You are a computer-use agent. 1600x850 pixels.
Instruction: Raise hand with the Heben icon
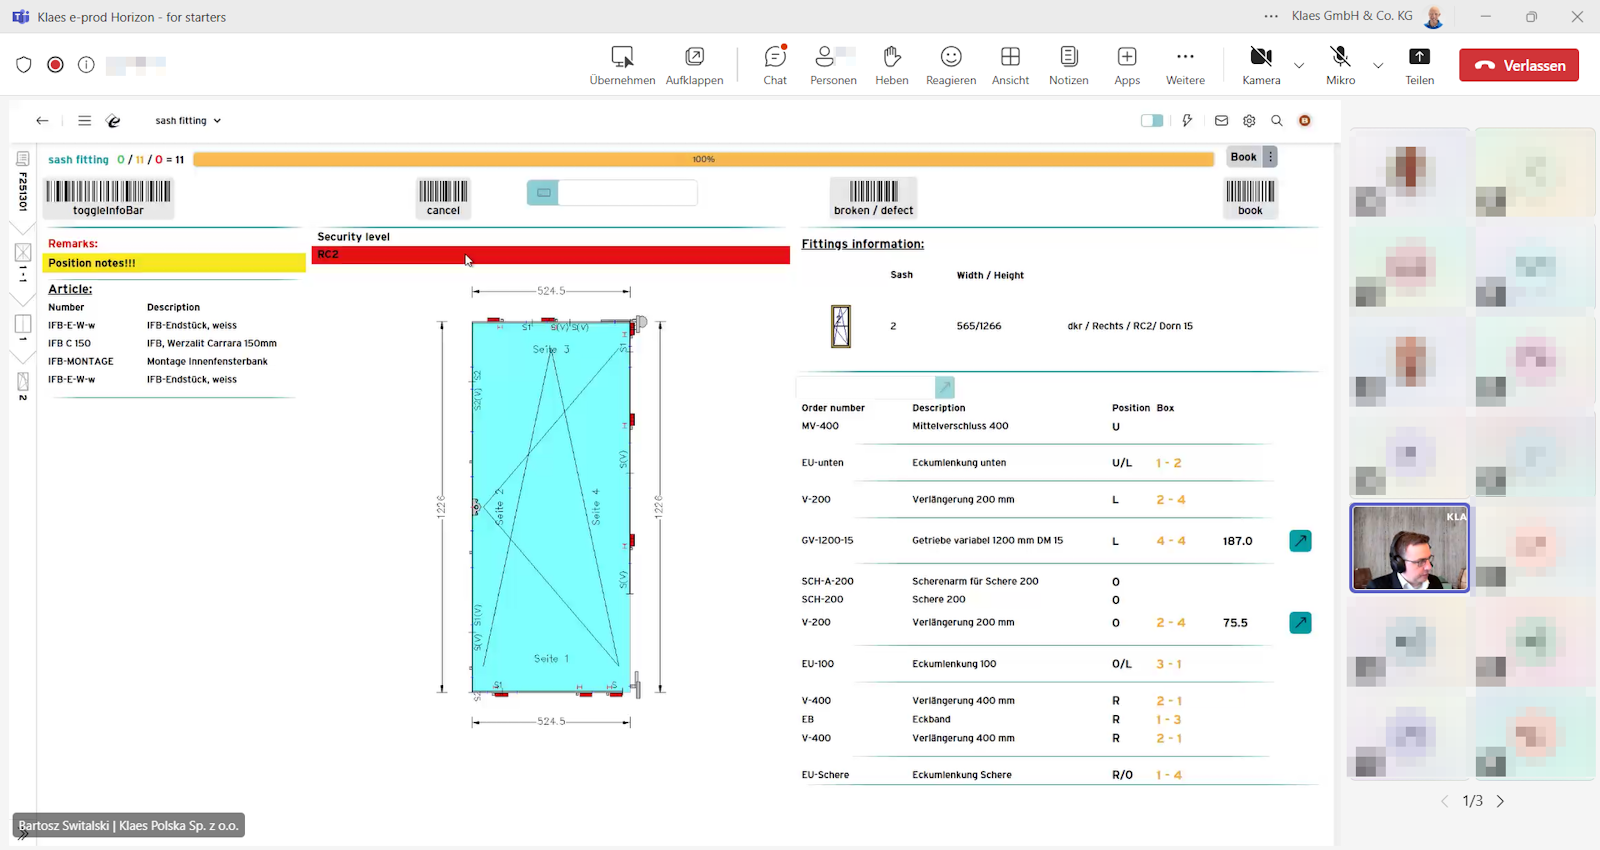coord(891,65)
